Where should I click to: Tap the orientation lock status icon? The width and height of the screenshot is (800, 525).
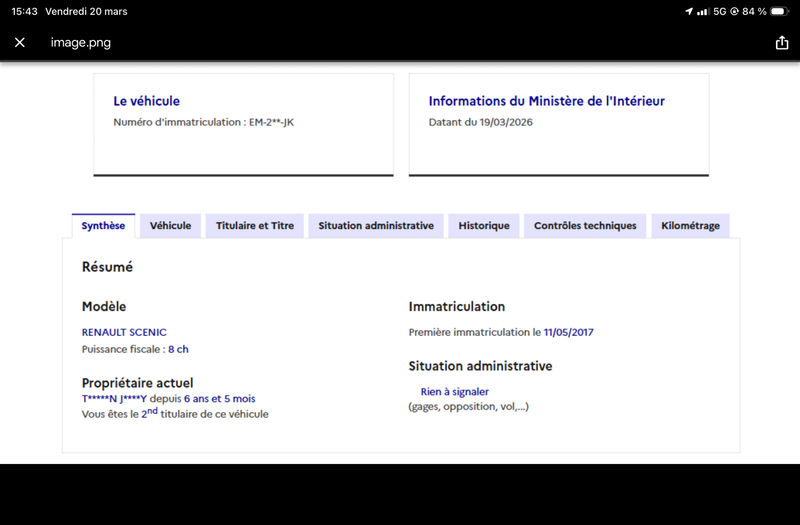pyautogui.click(x=734, y=11)
